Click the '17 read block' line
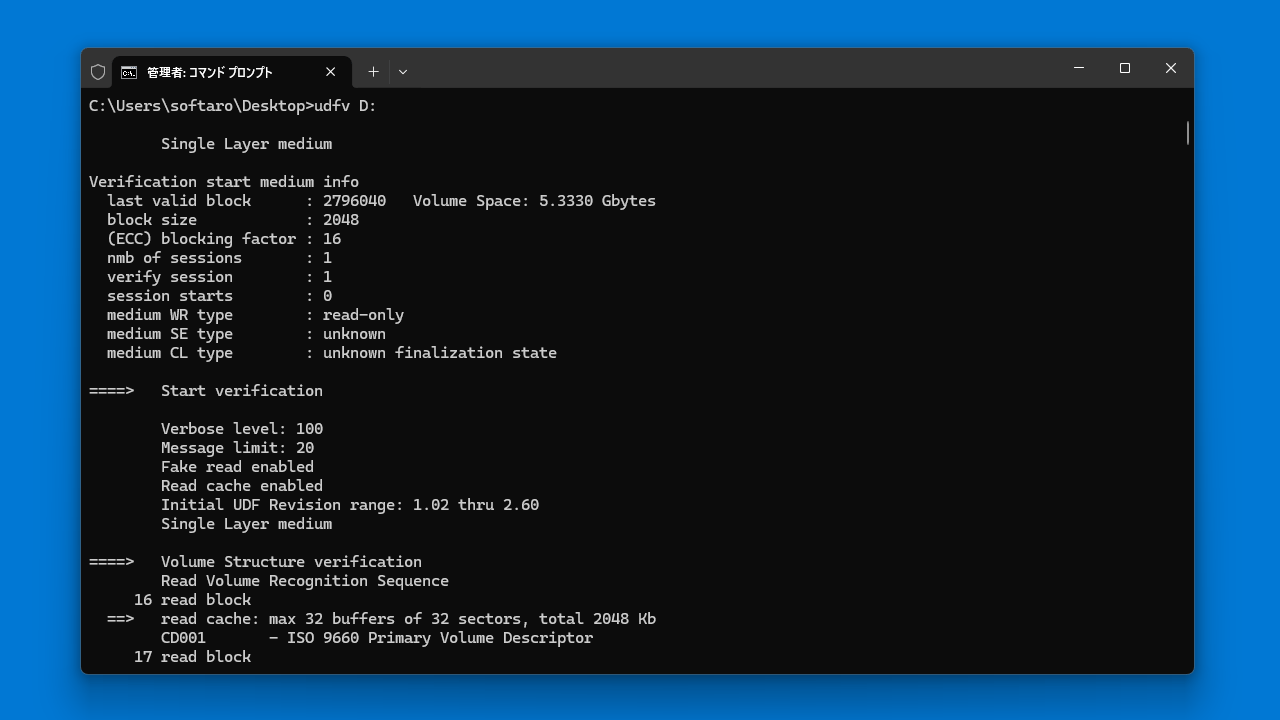The image size is (1280, 720). (192, 657)
